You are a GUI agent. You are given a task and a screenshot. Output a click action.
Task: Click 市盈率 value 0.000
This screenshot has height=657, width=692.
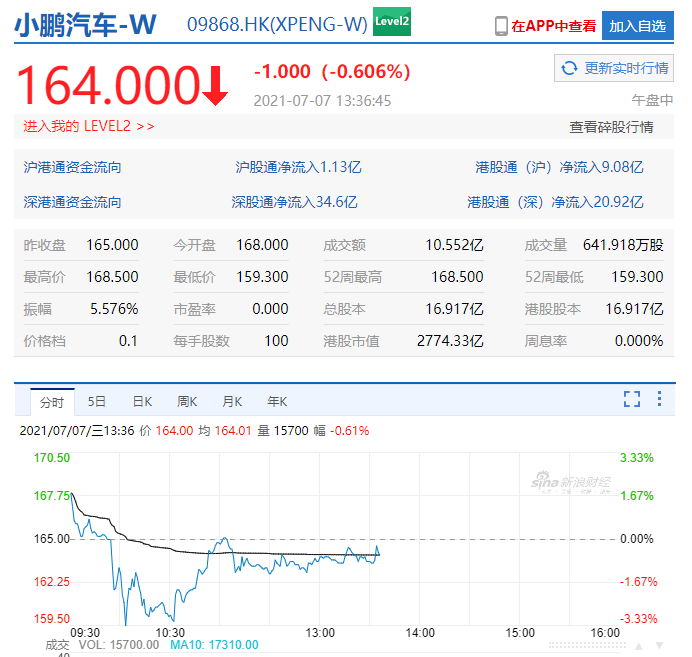click(x=270, y=309)
